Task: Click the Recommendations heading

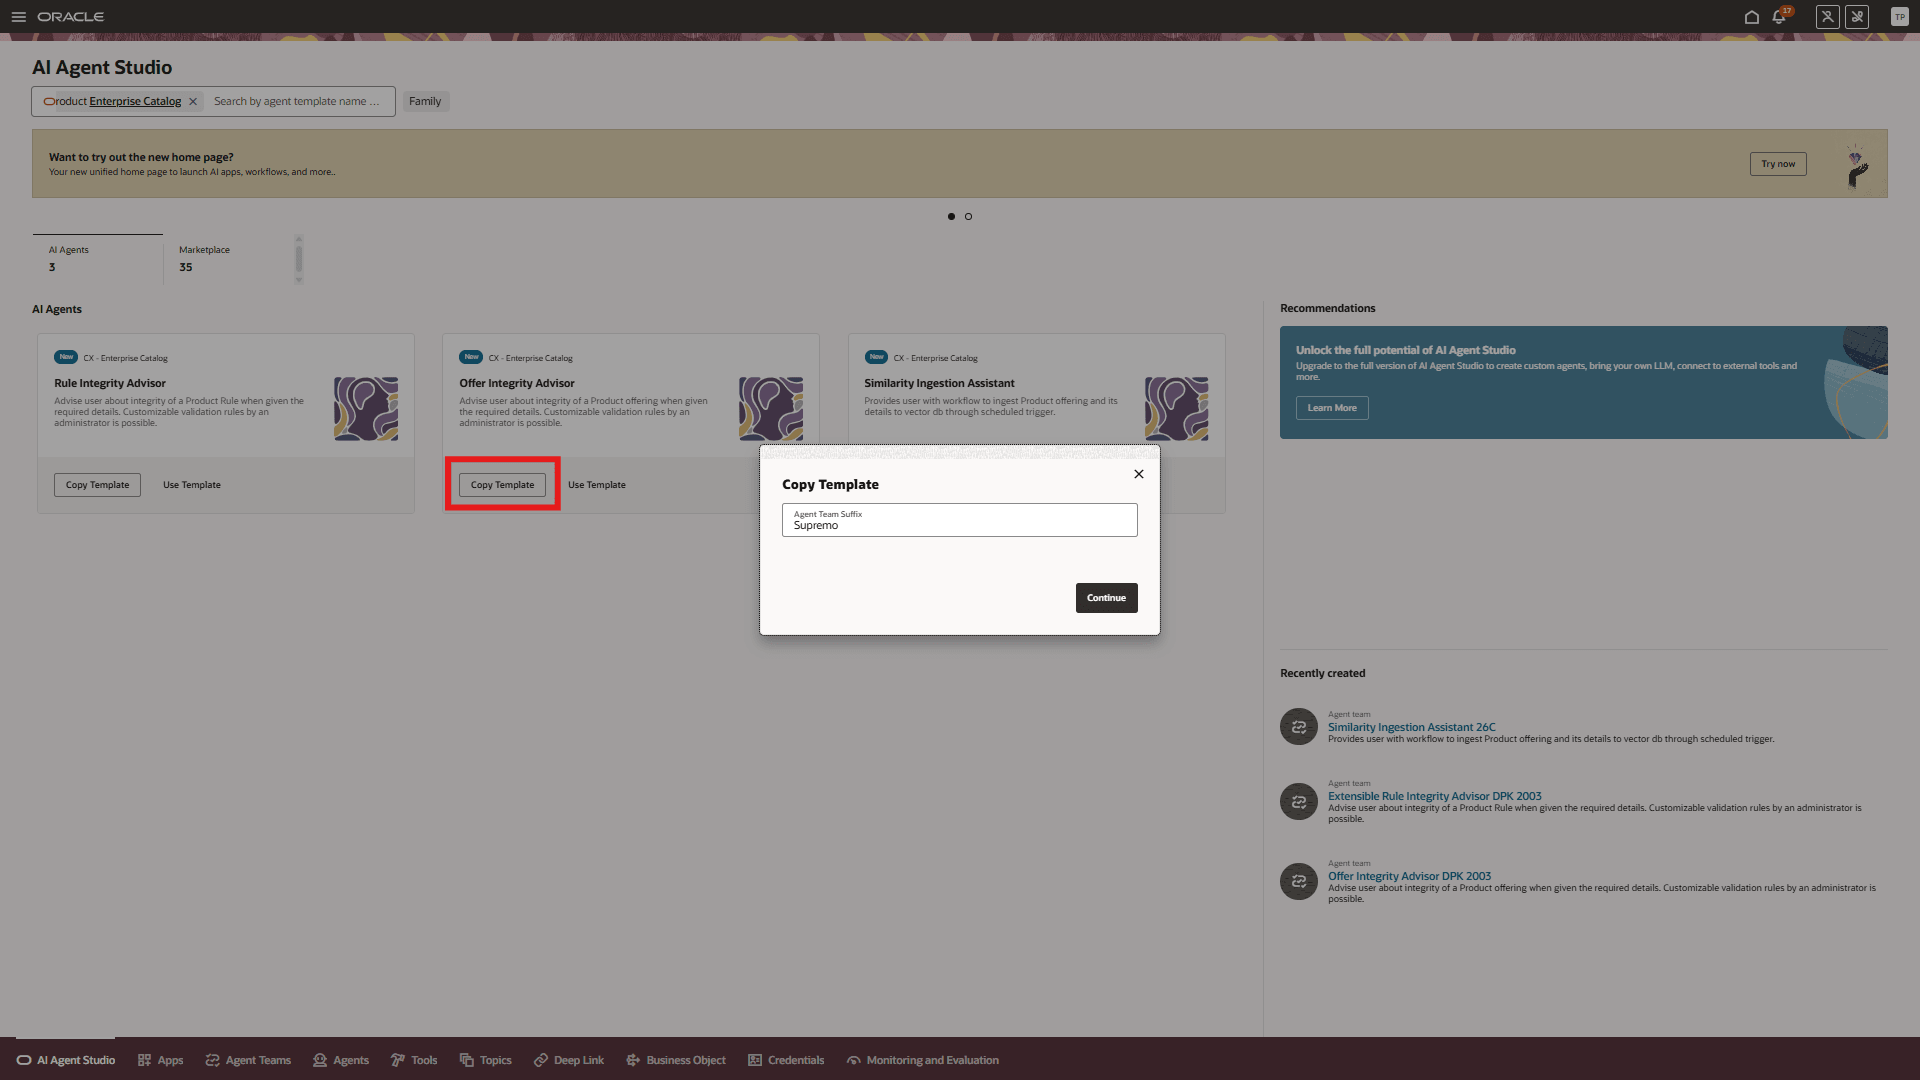Action: pos(1327,309)
